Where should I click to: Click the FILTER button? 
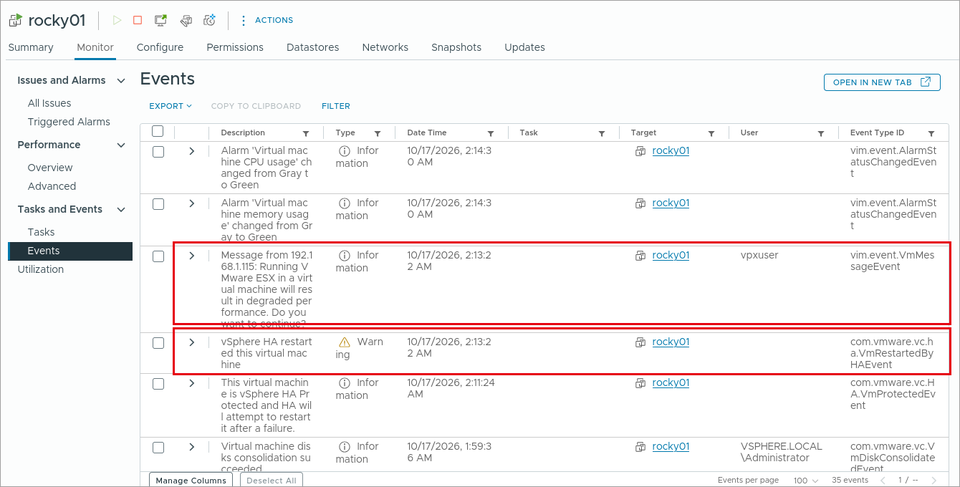coord(336,106)
